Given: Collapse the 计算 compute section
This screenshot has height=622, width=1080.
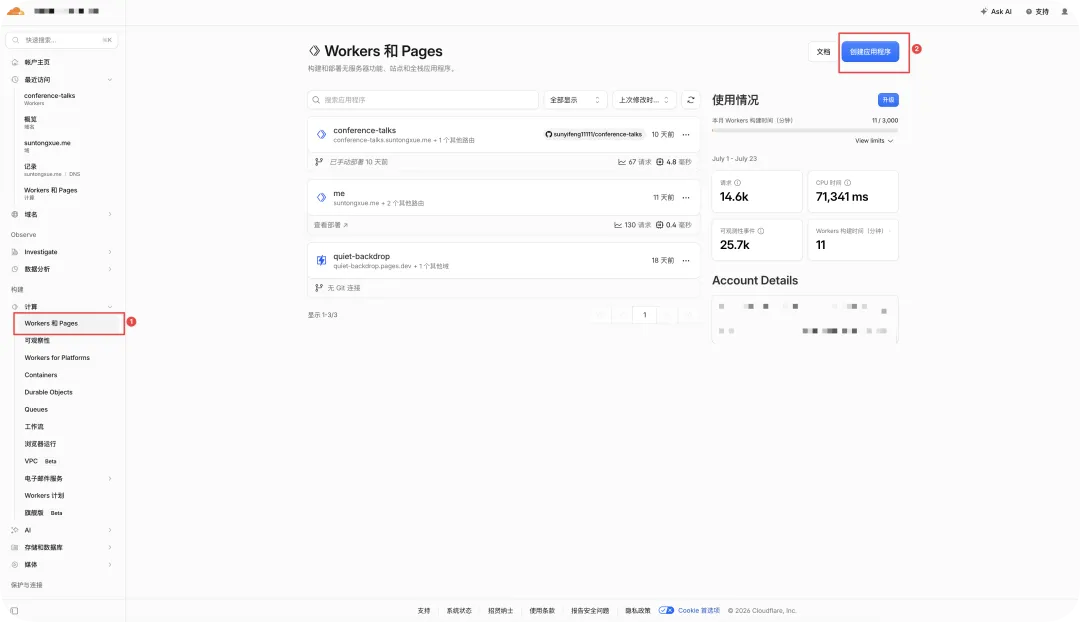Looking at the screenshot, I should pos(110,307).
